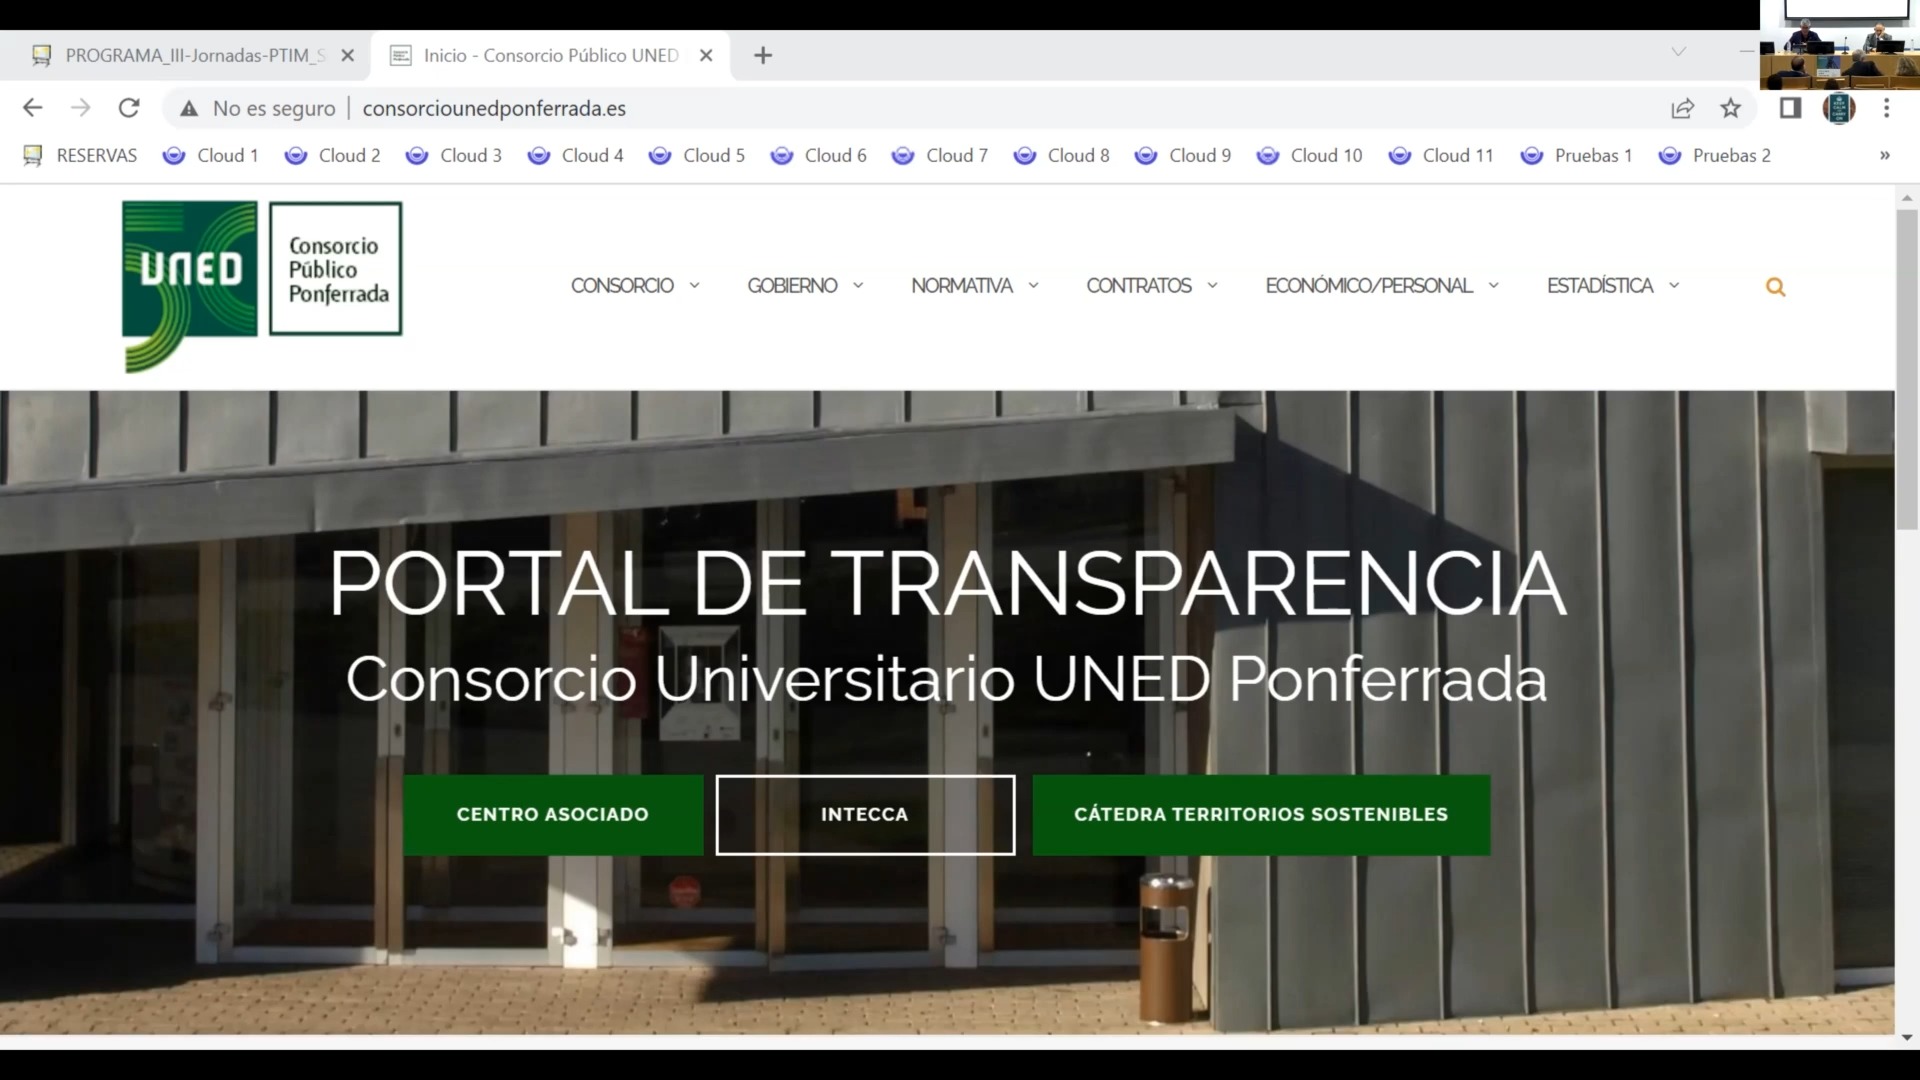Click the website search magnifier icon
Image resolution: width=1920 pixels, height=1080 pixels.
[x=1775, y=287]
